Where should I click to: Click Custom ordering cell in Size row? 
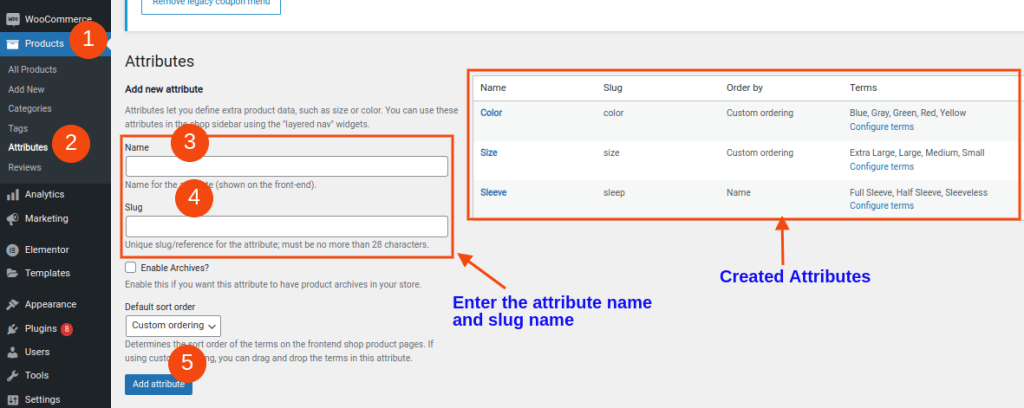tap(760, 153)
